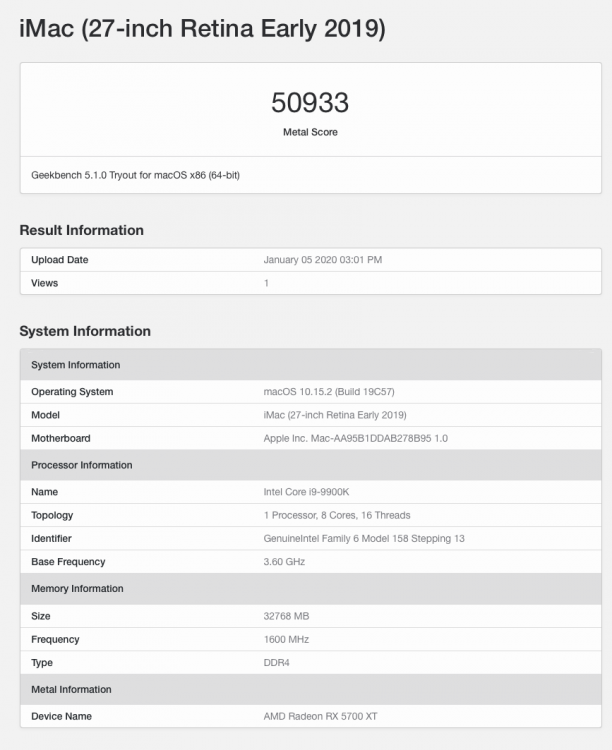This screenshot has width=612, height=750.
Task: Select the model value iMac (27-inch Retina Early 2019)
Action: 335,415
